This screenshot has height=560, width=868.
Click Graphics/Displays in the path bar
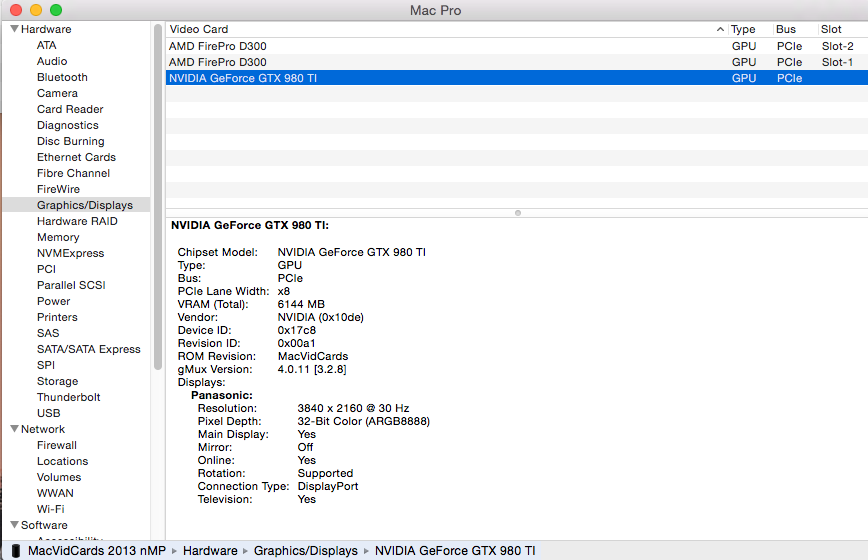306,551
